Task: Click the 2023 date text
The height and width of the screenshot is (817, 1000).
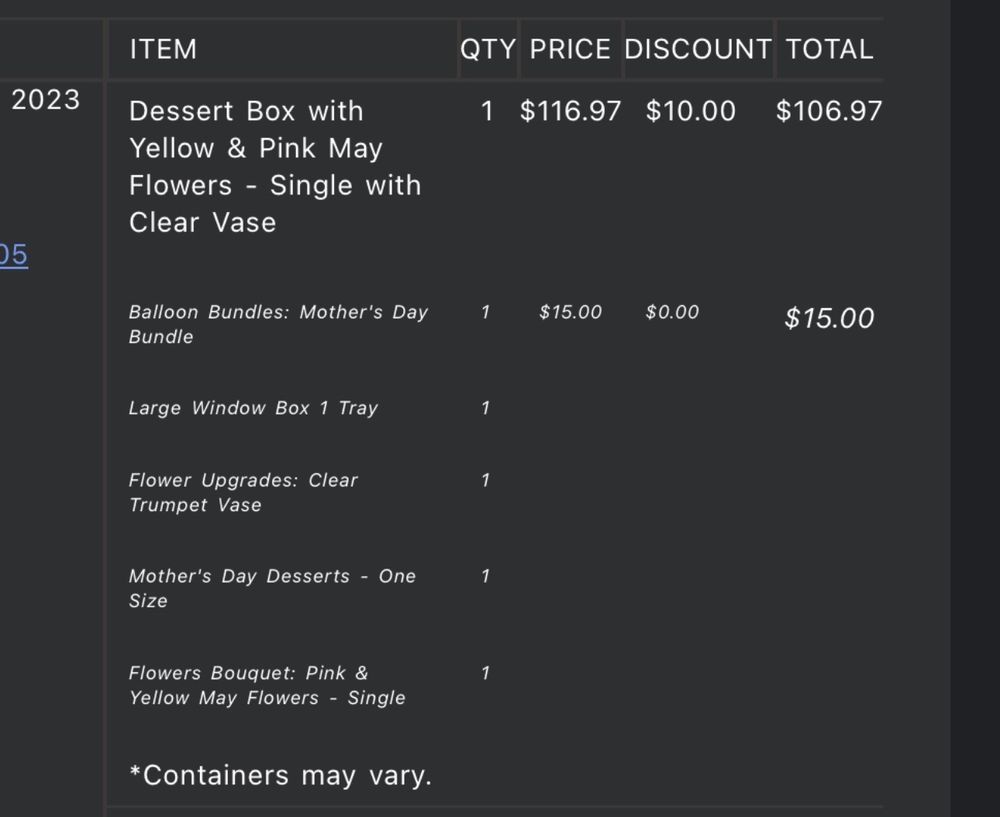Action: pos(45,99)
